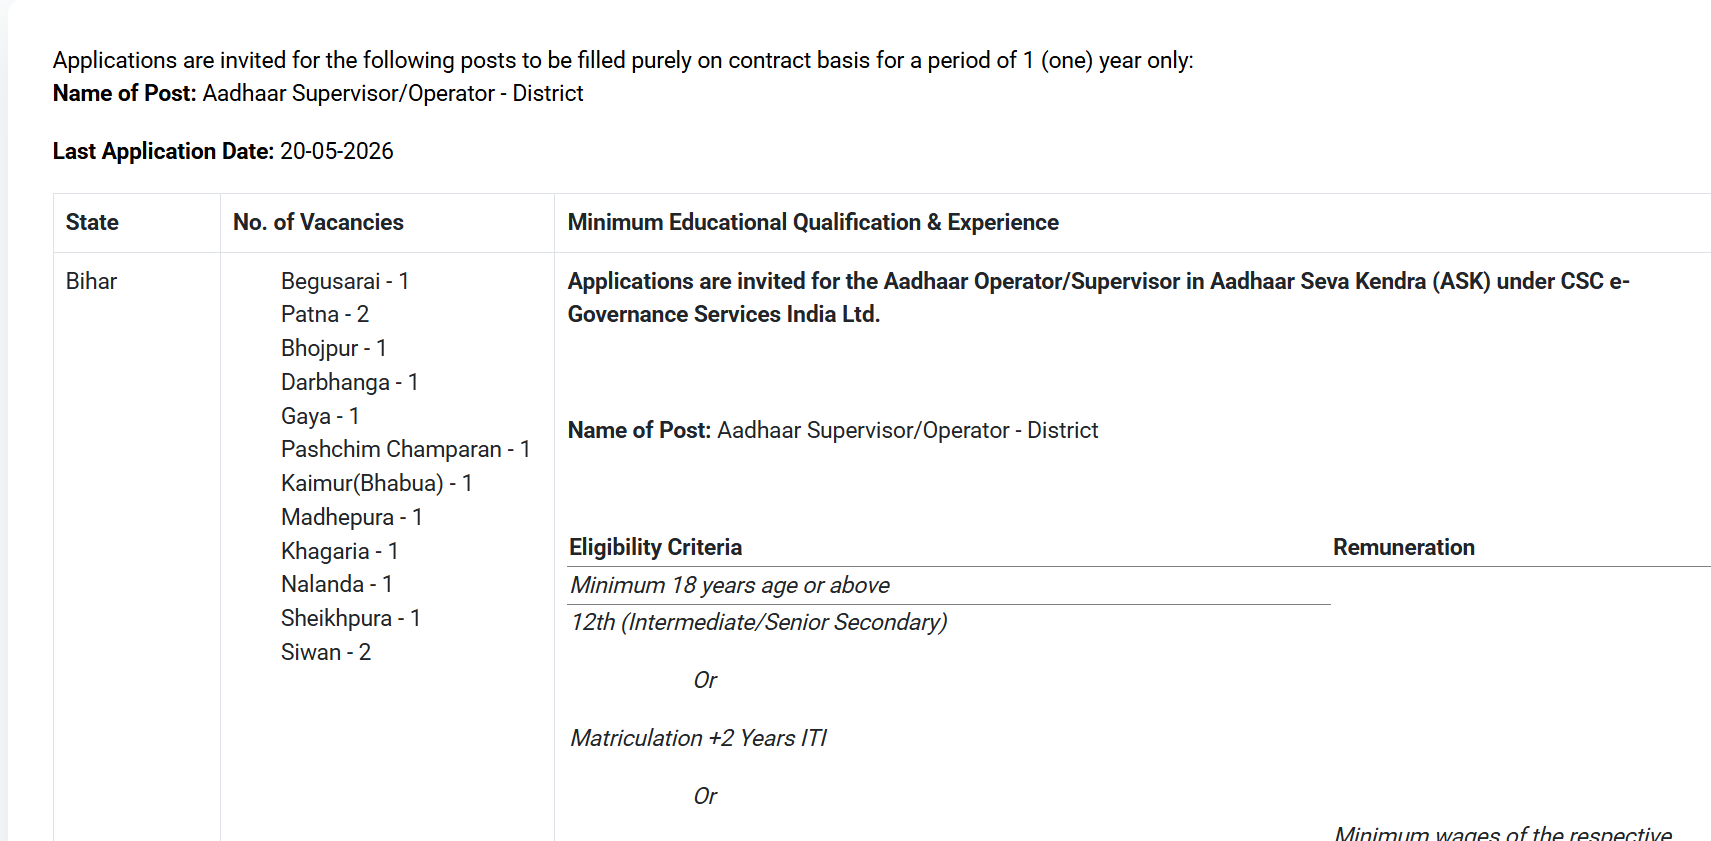1711x841 pixels.
Task: Click the Begusarai - 1 vacancy entry
Action: [345, 281]
